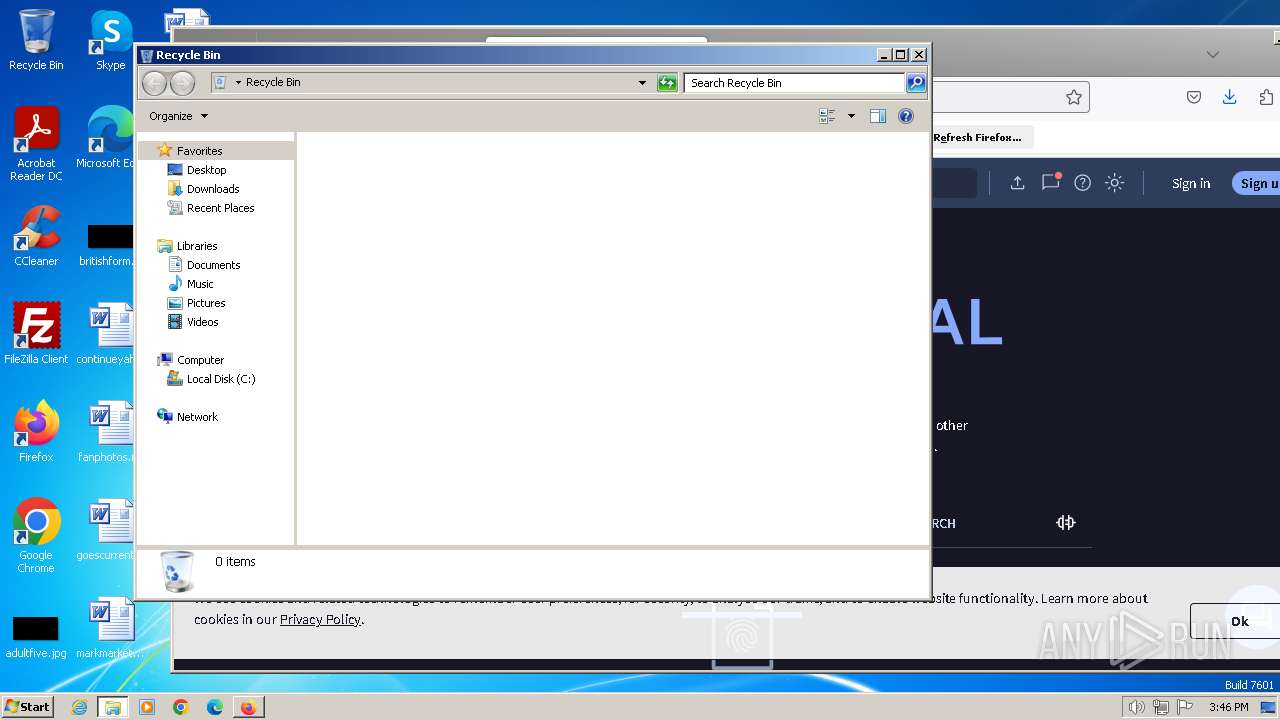Open Documents library
This screenshot has height=720, width=1280.
[213, 265]
